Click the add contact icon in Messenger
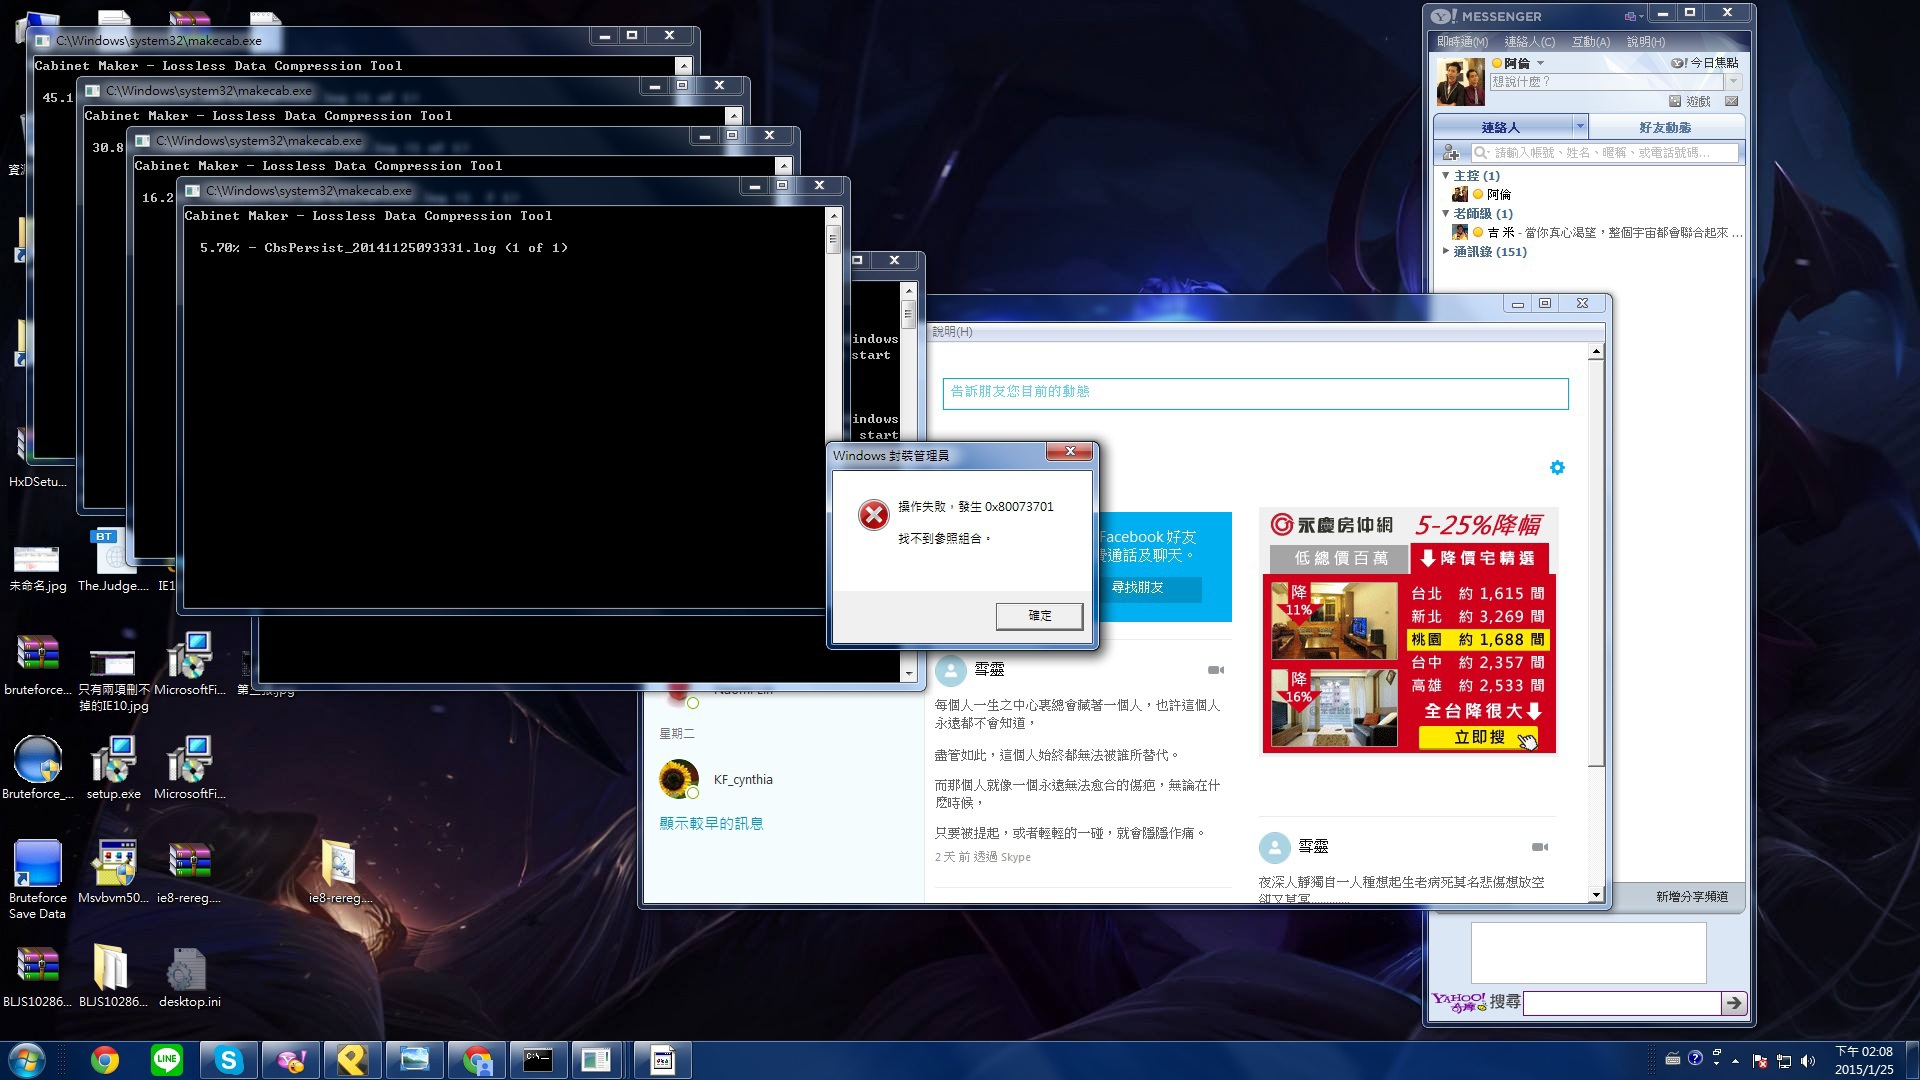Image resolution: width=1920 pixels, height=1080 pixels. click(1450, 153)
